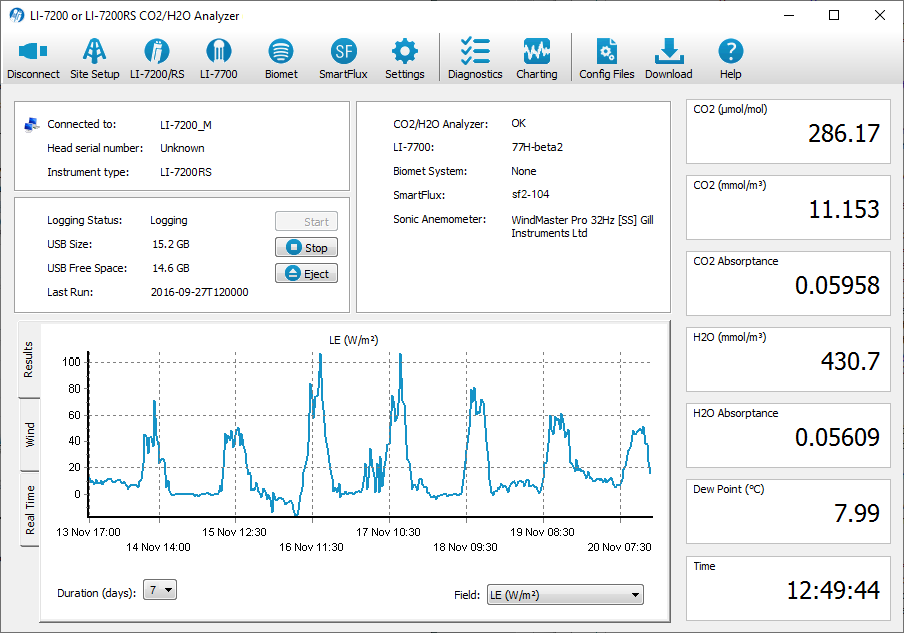Click the instrument type value LI-7200RS

(x=186, y=172)
